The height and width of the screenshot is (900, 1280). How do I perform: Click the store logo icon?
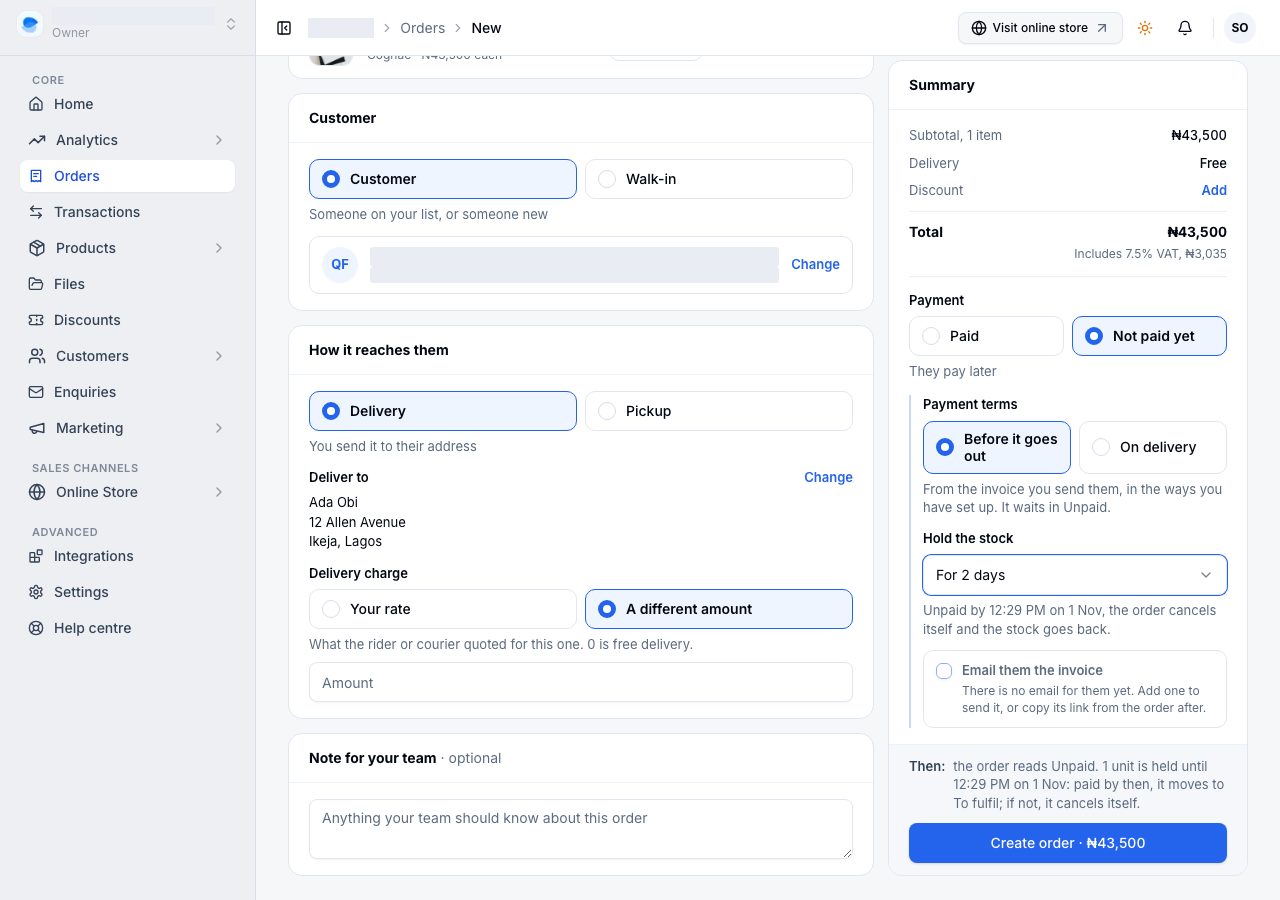pyautogui.click(x=30, y=24)
